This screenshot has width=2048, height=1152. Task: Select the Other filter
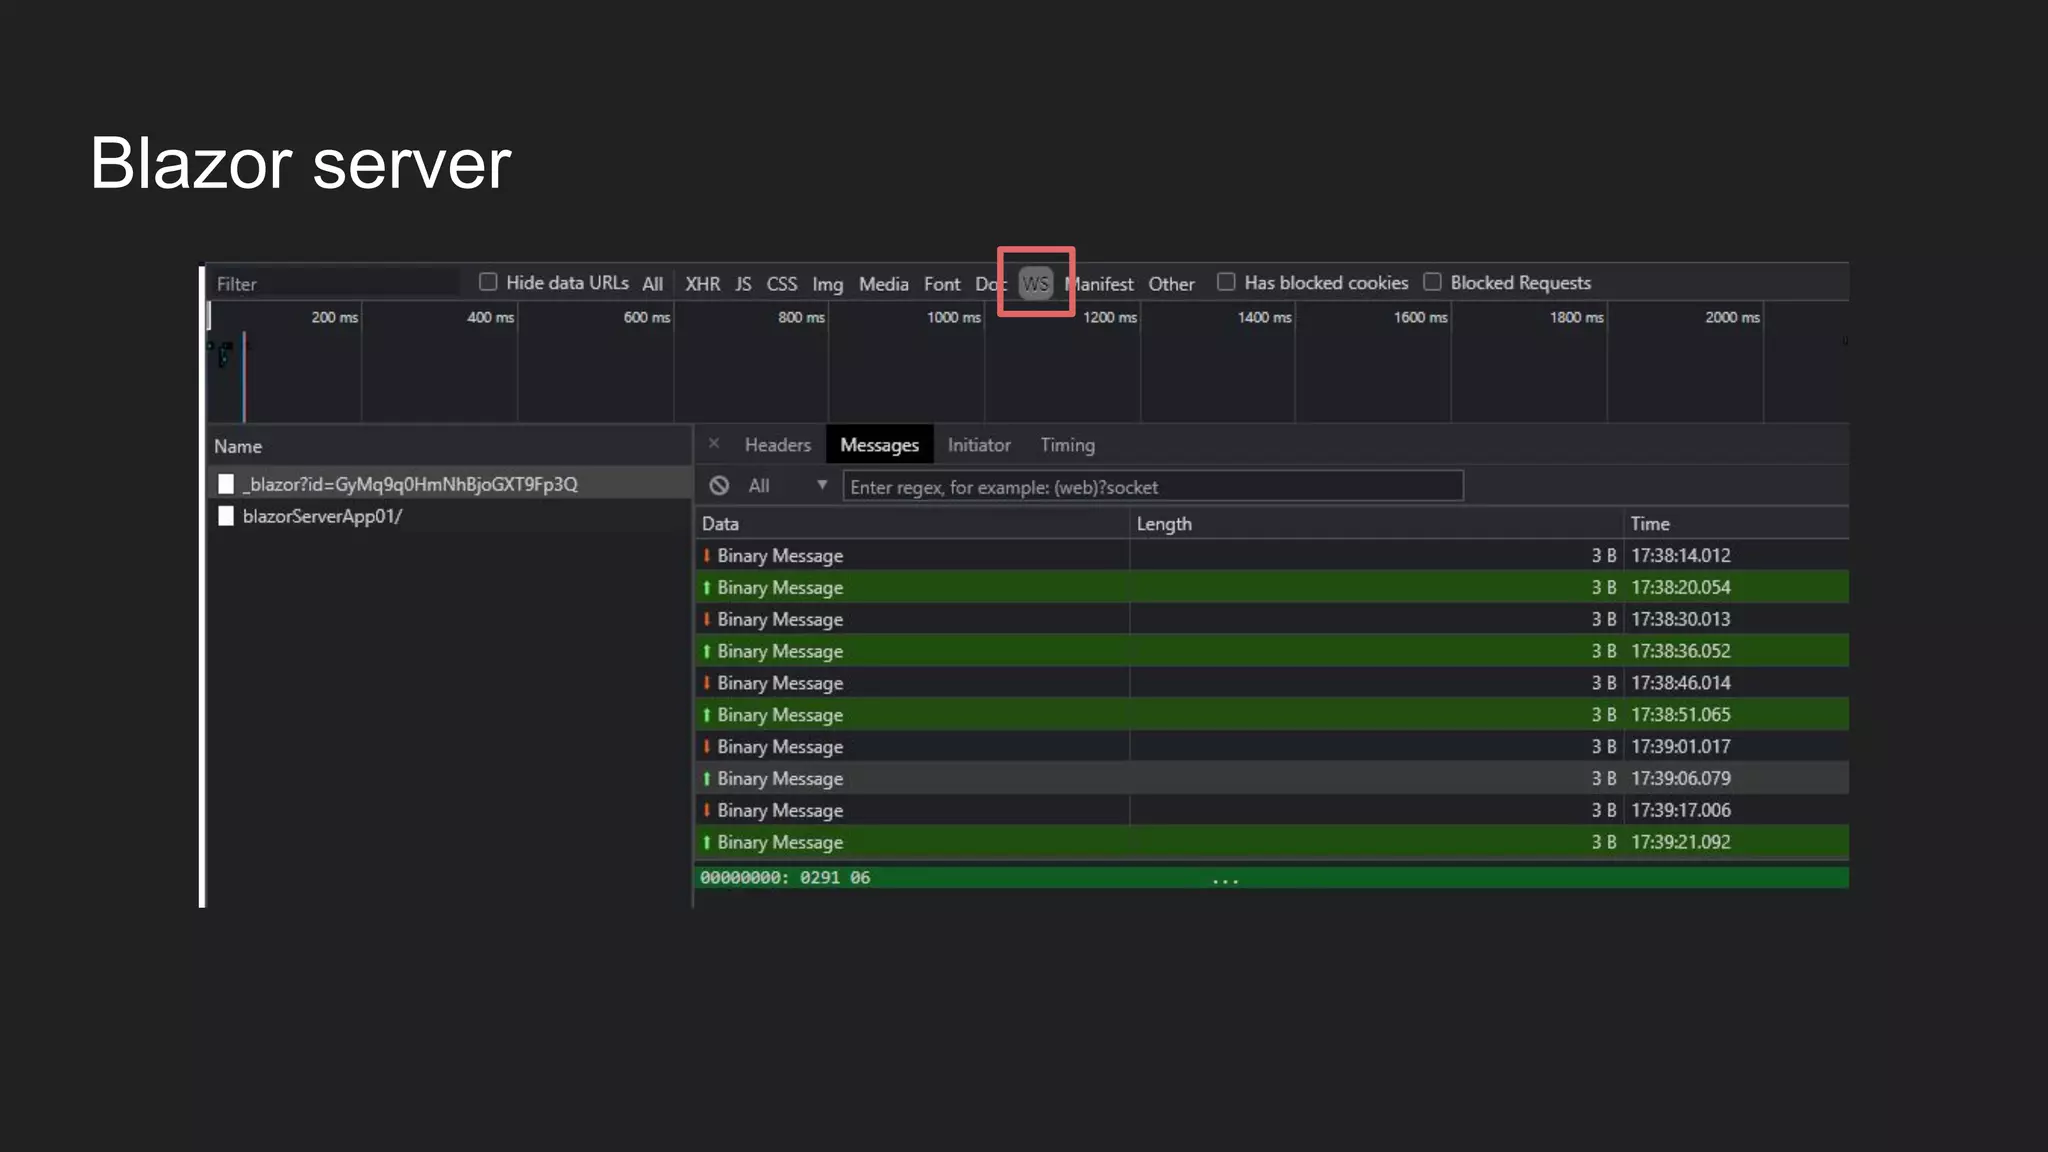pyautogui.click(x=1171, y=284)
